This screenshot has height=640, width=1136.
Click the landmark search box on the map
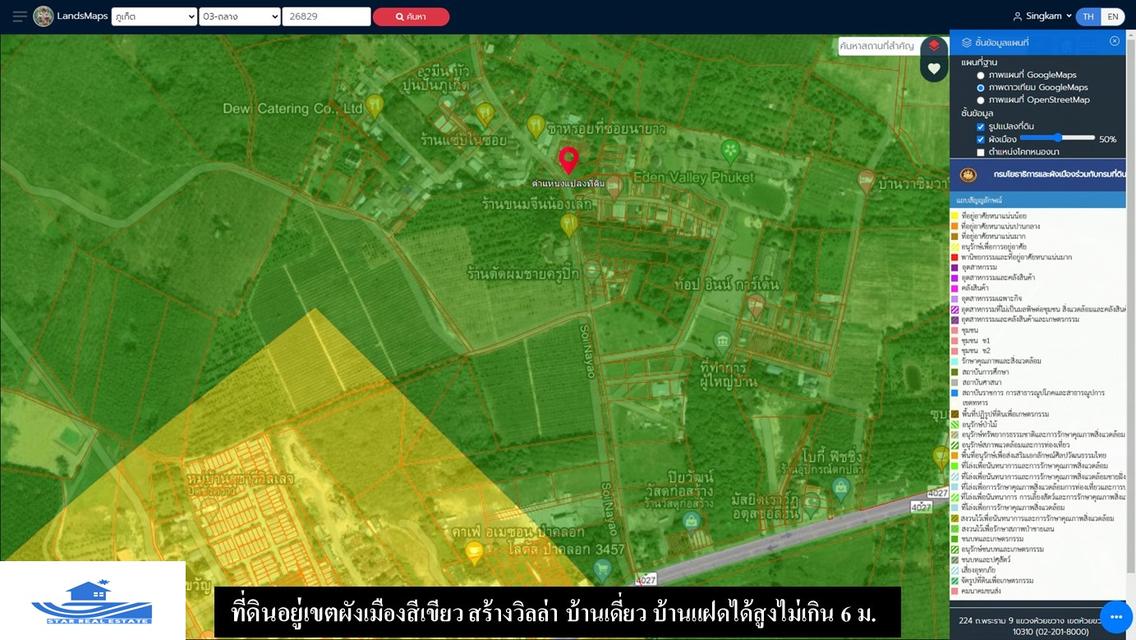click(x=879, y=46)
